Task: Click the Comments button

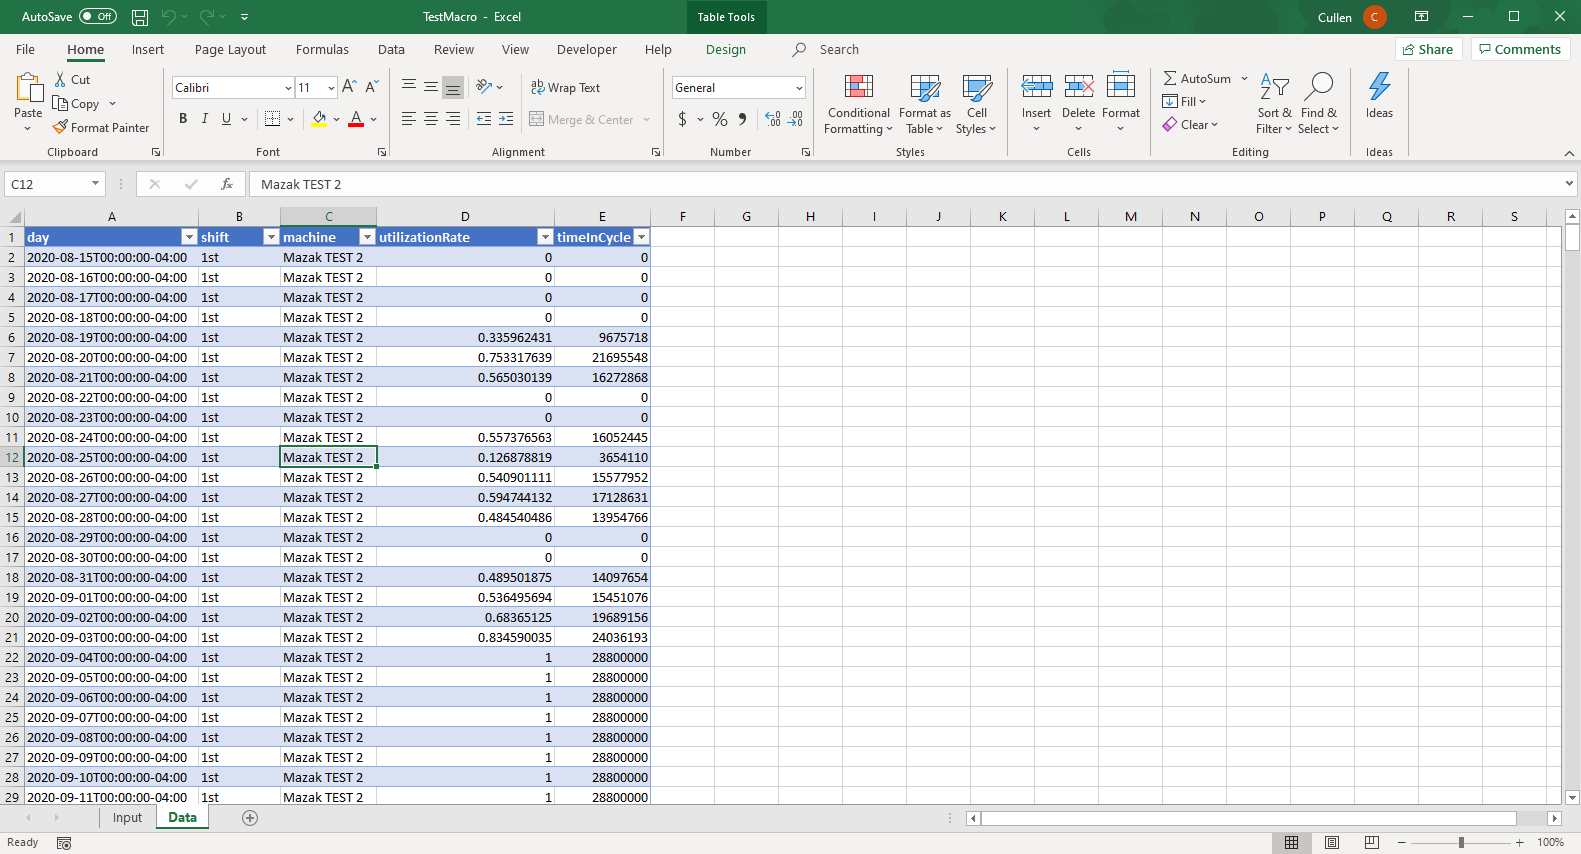Action: pyautogui.click(x=1519, y=49)
